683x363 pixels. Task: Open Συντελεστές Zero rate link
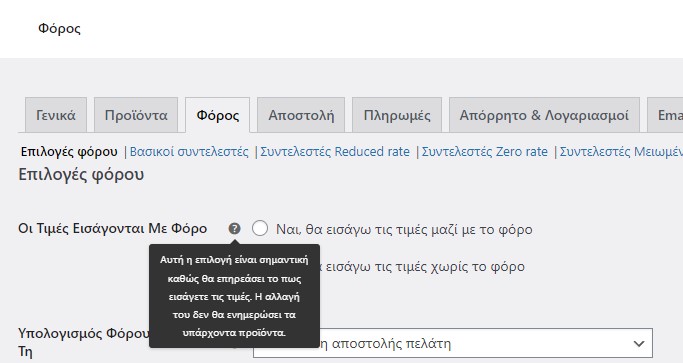(484, 152)
